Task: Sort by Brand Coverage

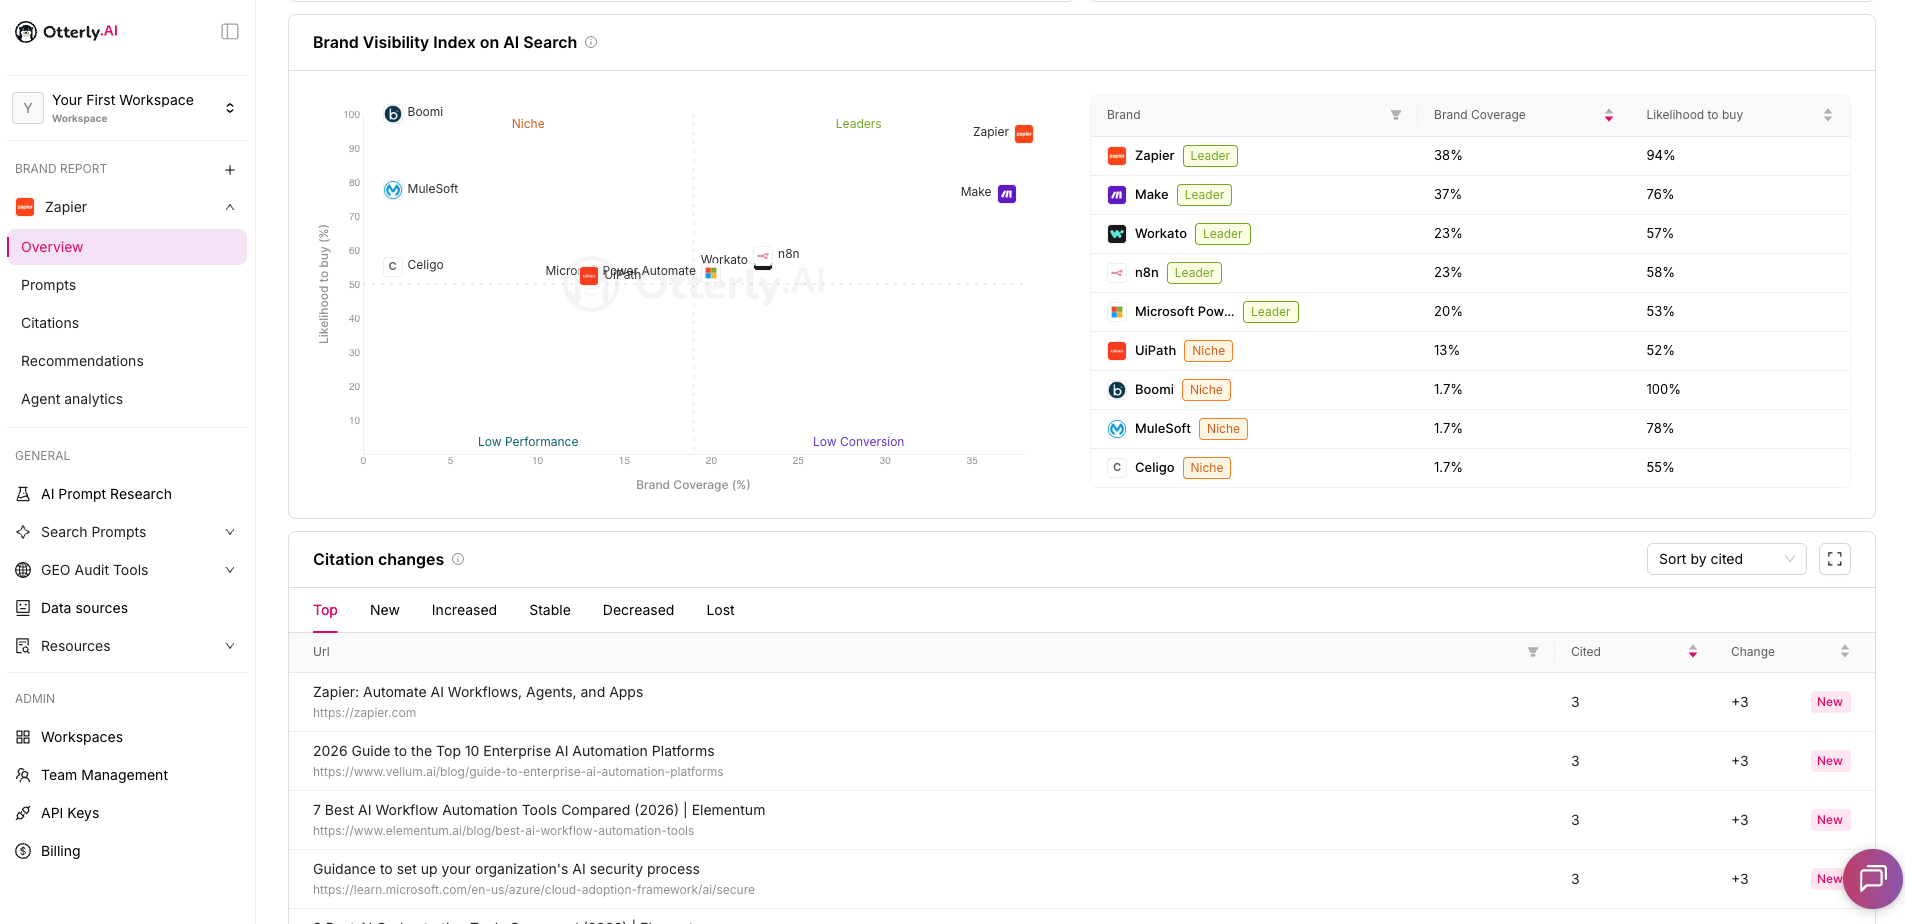Action: 1609,115
